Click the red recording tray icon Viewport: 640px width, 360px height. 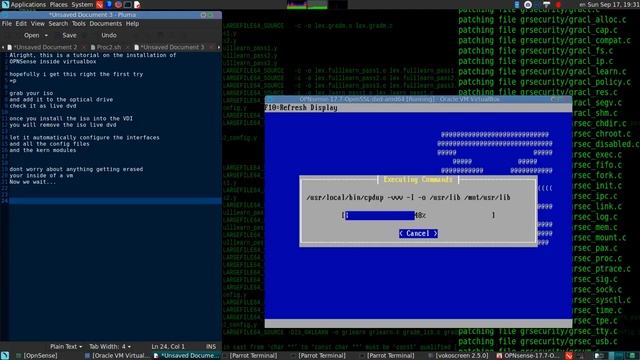pyautogui.click(x=558, y=5)
